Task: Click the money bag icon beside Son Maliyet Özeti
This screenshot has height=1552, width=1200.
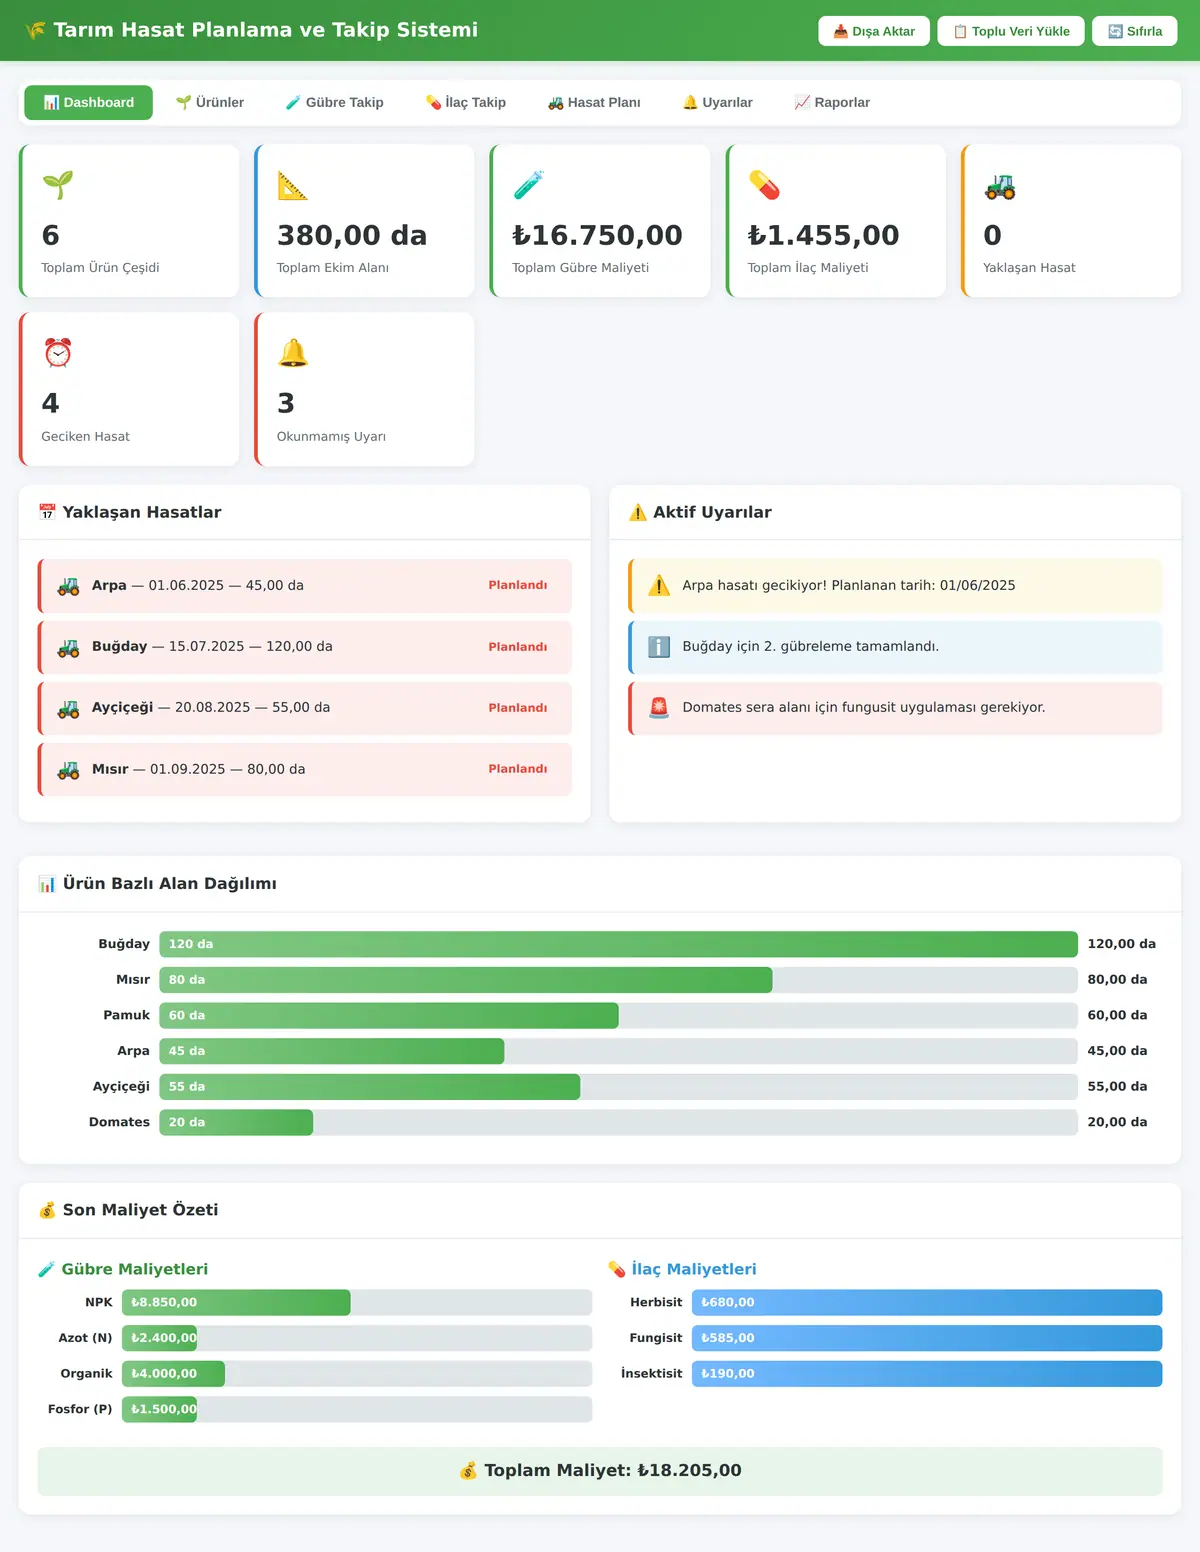Action: coord(47,1210)
